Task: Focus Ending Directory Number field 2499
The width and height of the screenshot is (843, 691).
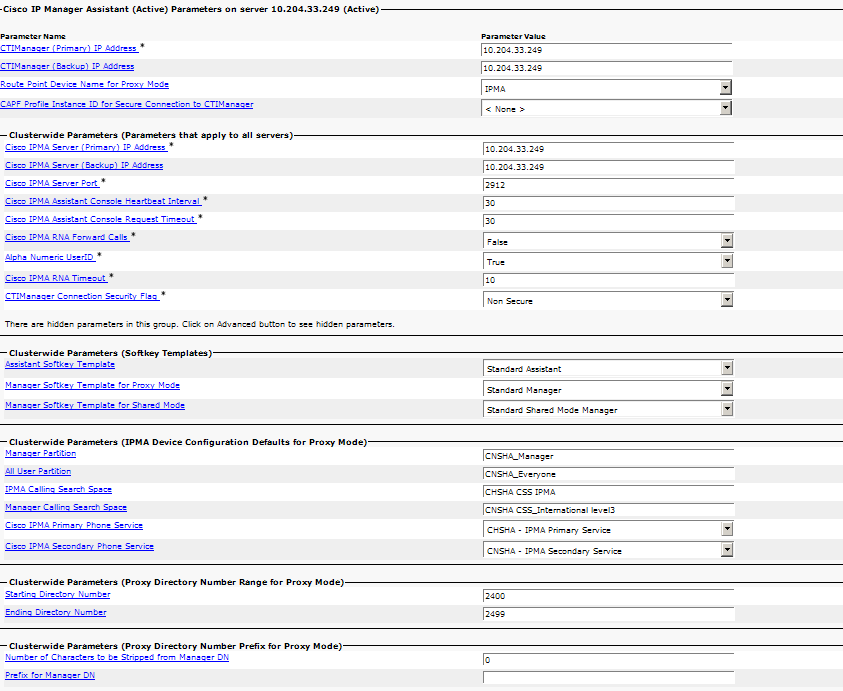Action: (x=609, y=614)
